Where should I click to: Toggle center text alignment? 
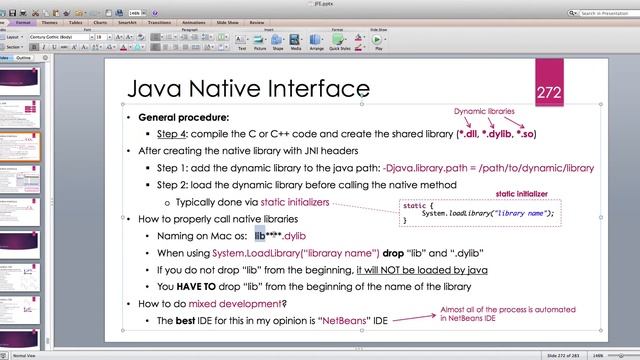click(165, 47)
